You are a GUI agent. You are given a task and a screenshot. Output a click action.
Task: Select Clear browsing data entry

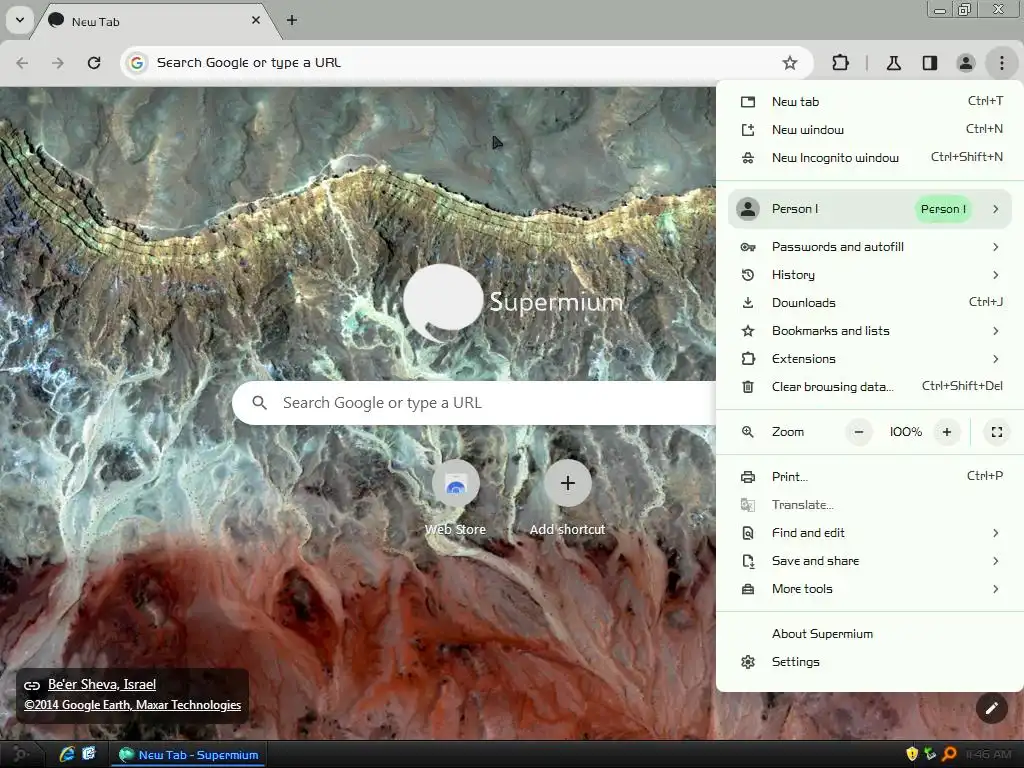pyautogui.click(x=869, y=387)
